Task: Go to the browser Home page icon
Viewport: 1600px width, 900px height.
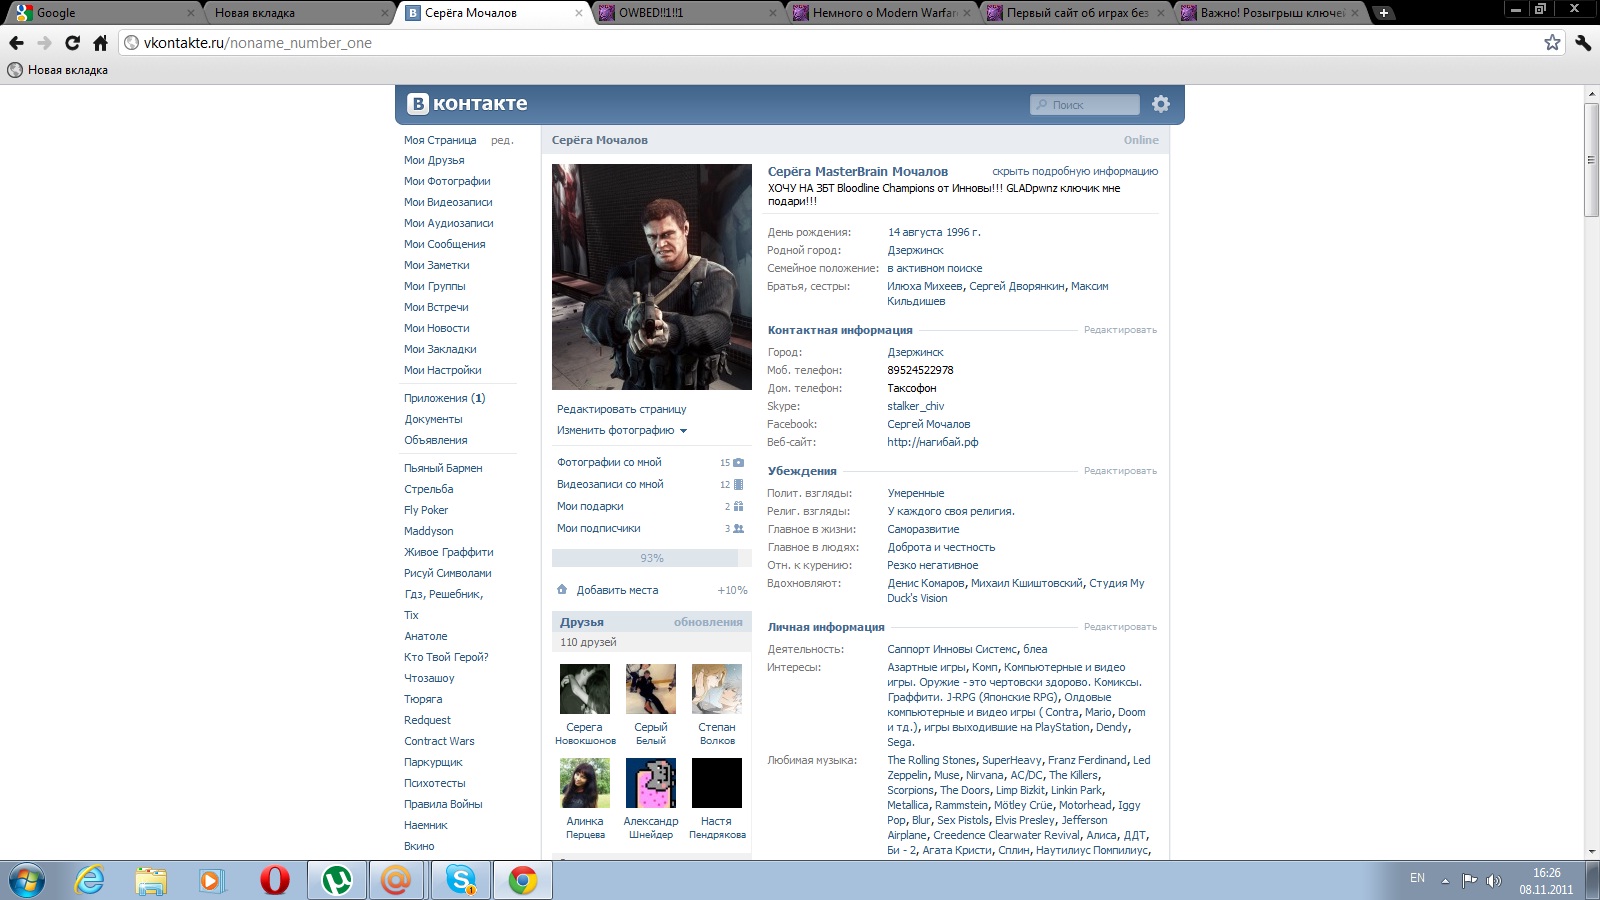Action: (100, 43)
